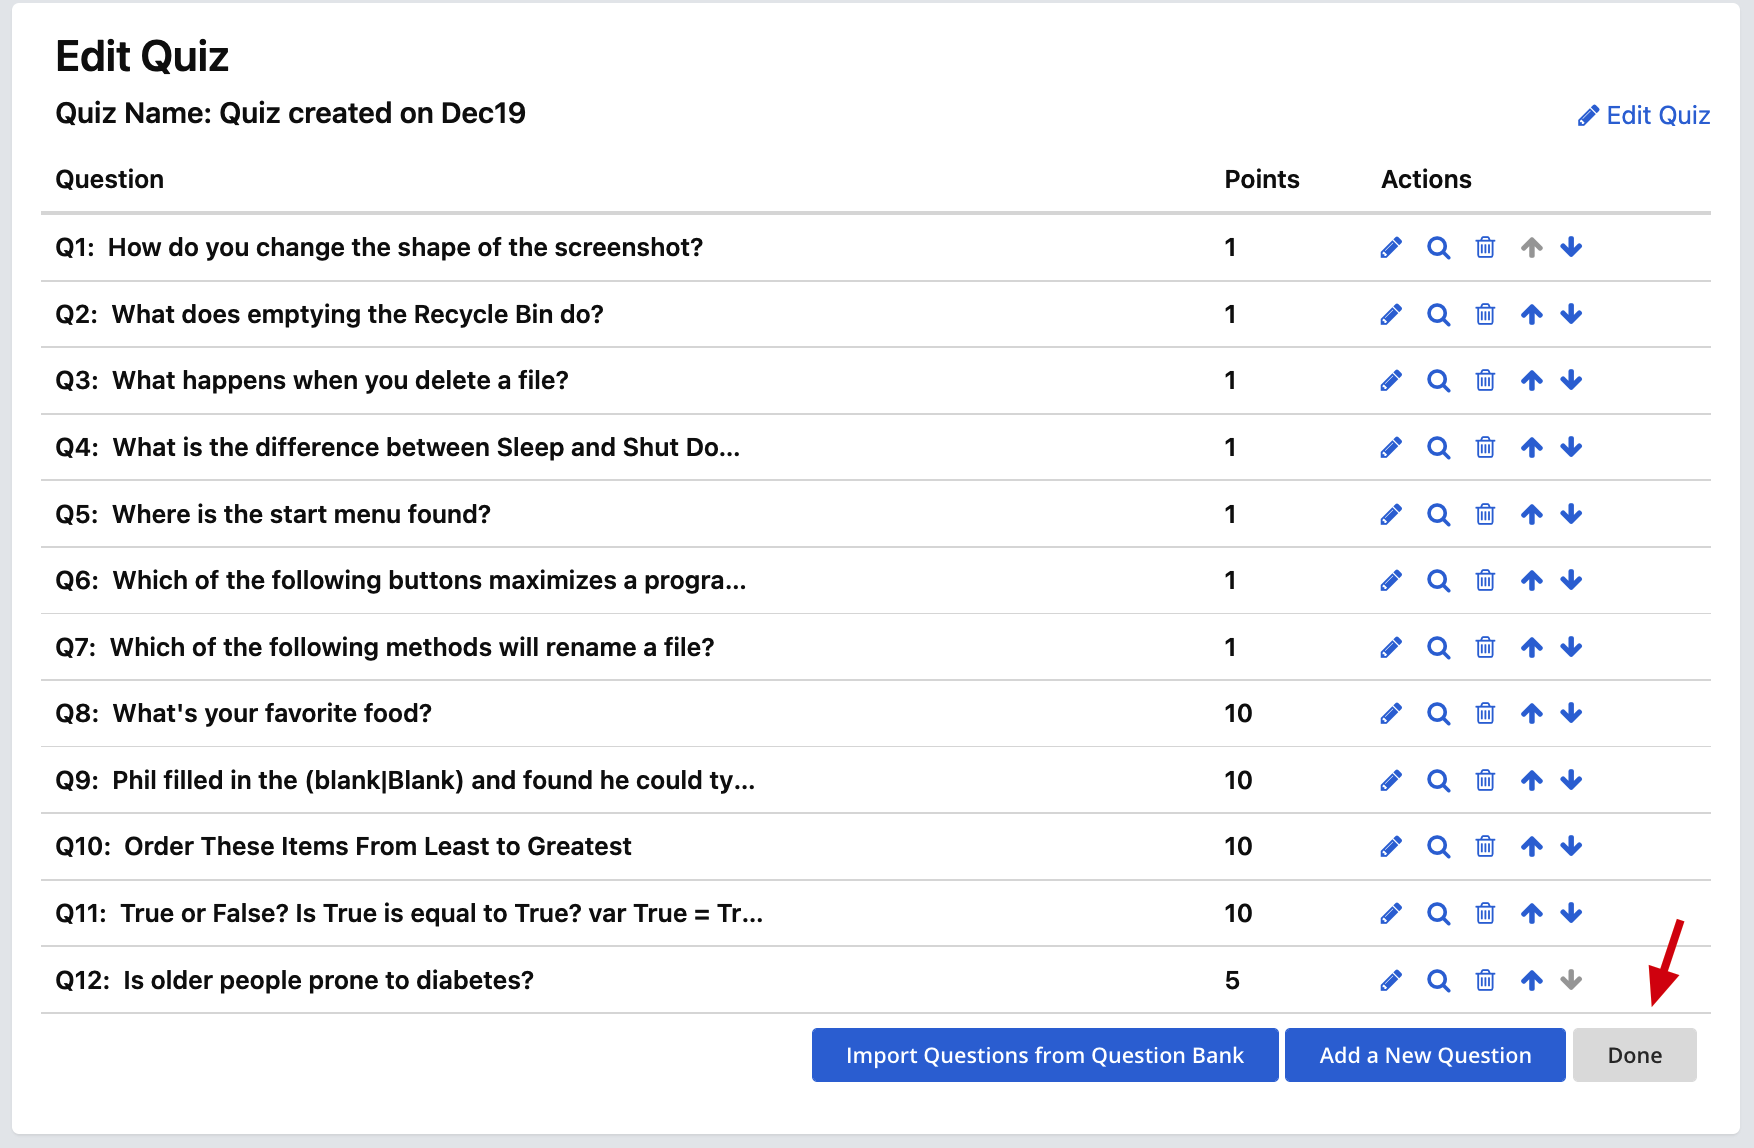Edit Q9 Phil filled in the blank question

pyautogui.click(x=1391, y=780)
